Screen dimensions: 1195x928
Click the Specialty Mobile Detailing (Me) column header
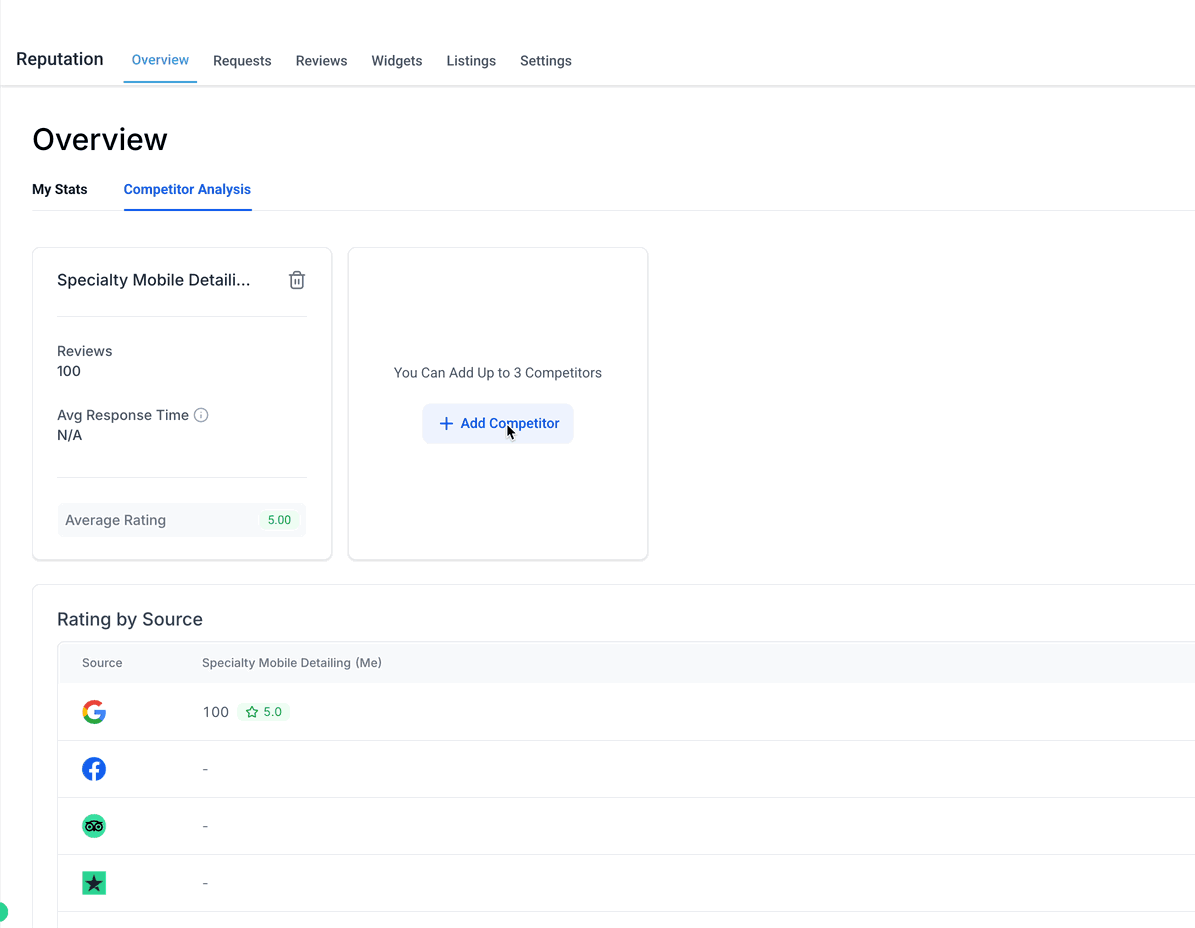[x=291, y=663]
